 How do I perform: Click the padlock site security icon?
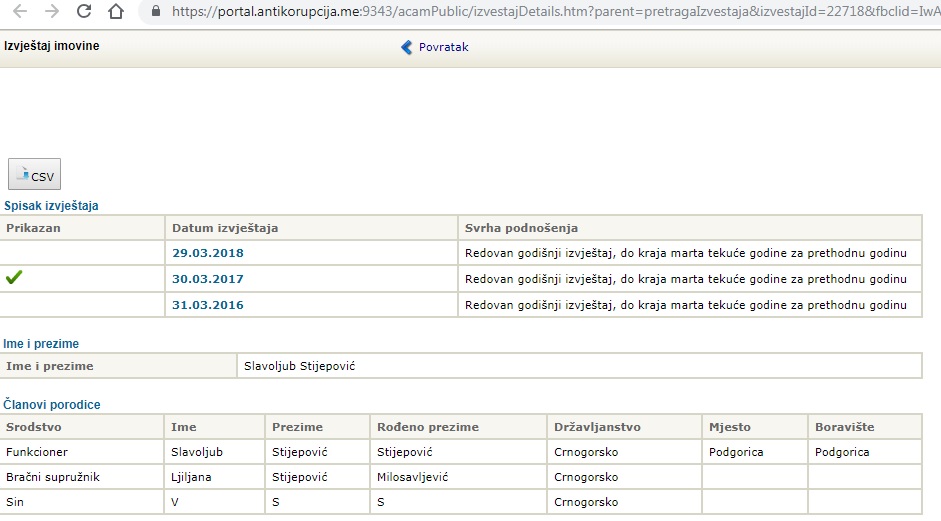154,12
